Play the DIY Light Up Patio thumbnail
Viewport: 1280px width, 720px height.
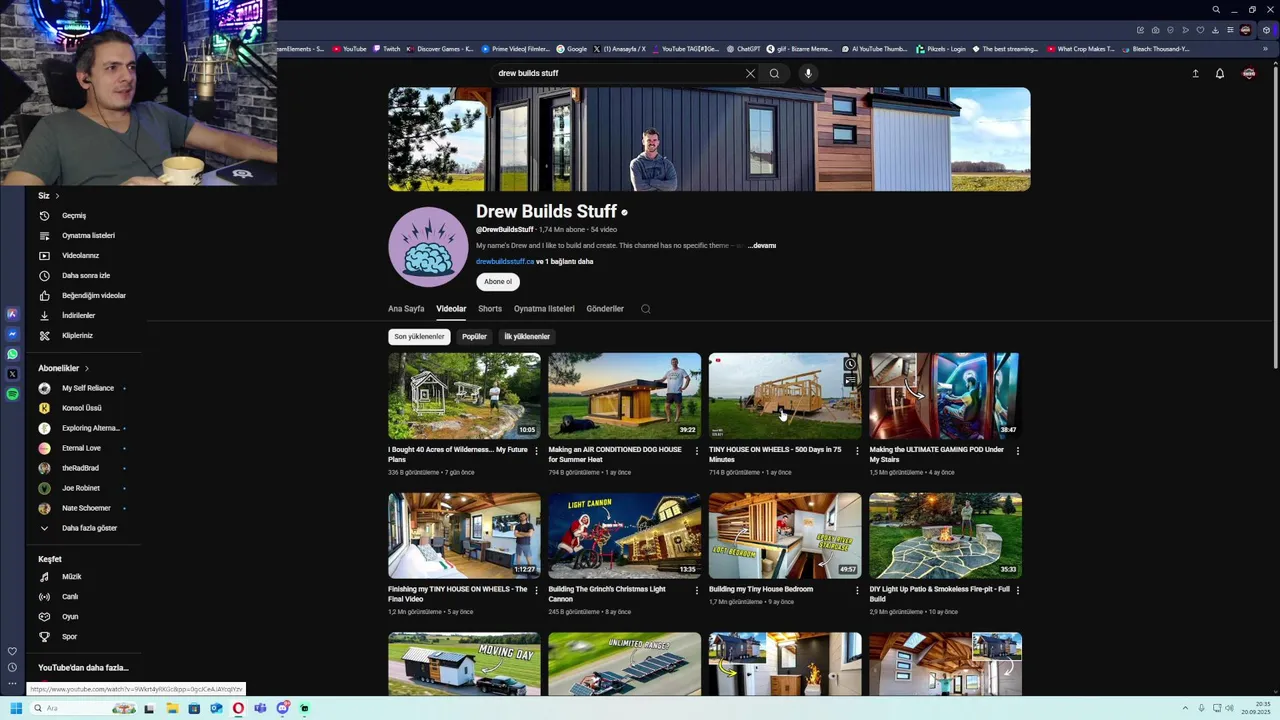click(x=945, y=535)
